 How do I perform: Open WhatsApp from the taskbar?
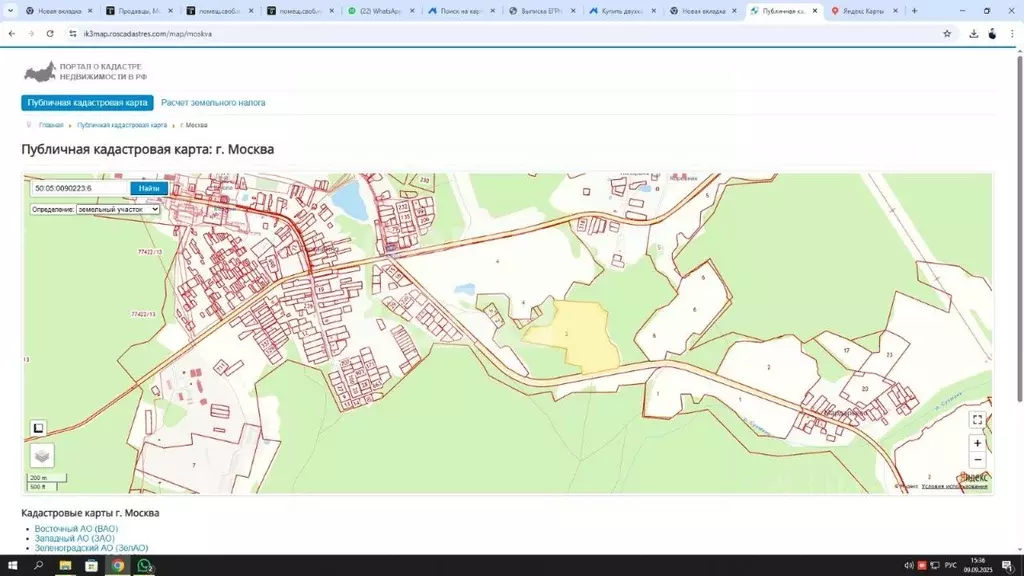tap(144, 566)
